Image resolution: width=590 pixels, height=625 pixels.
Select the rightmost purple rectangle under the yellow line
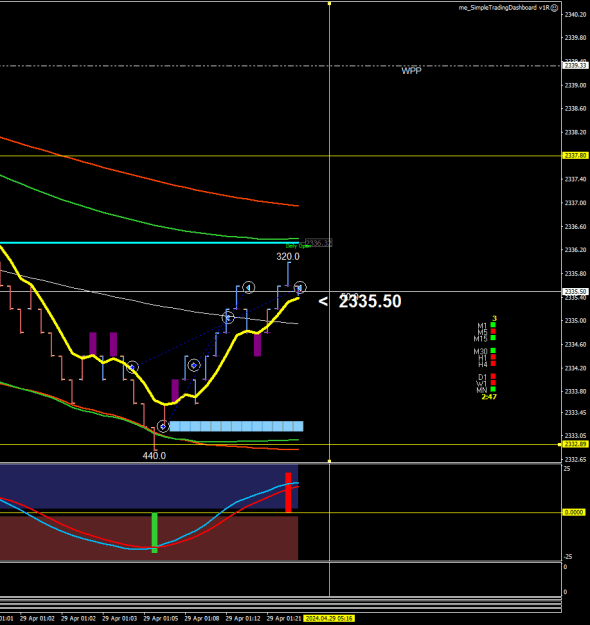[258, 345]
